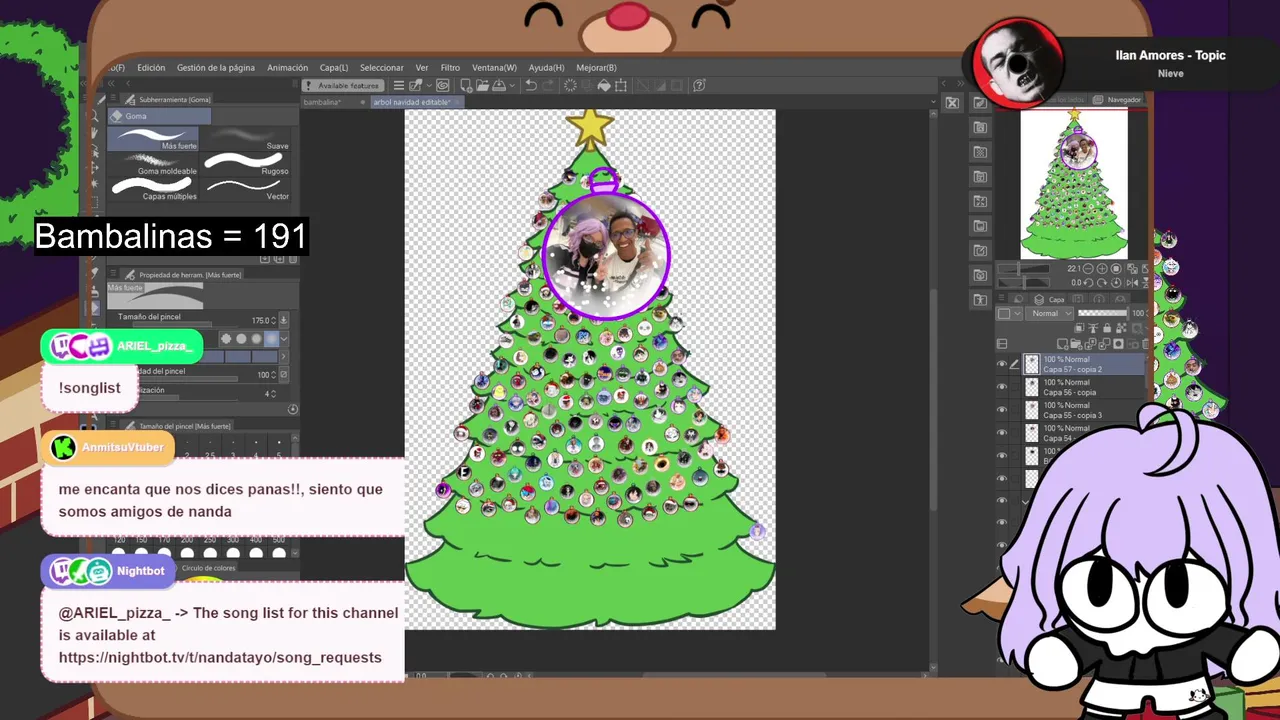This screenshot has width=1280, height=720.
Task: Click the new document icon
Action: pos(466,86)
